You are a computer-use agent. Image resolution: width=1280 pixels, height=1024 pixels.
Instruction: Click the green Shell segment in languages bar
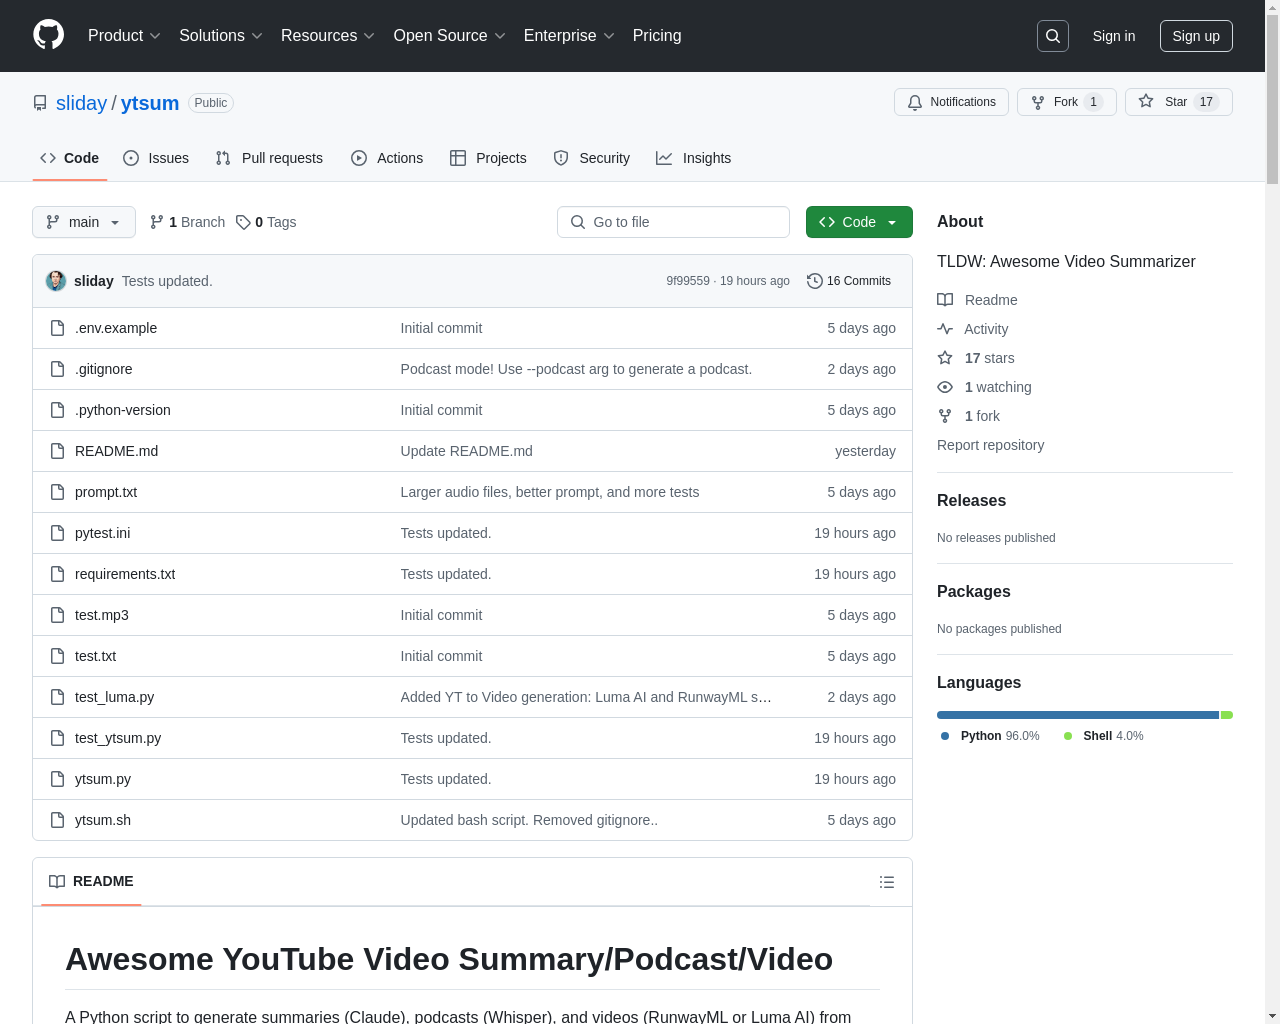tap(1227, 715)
